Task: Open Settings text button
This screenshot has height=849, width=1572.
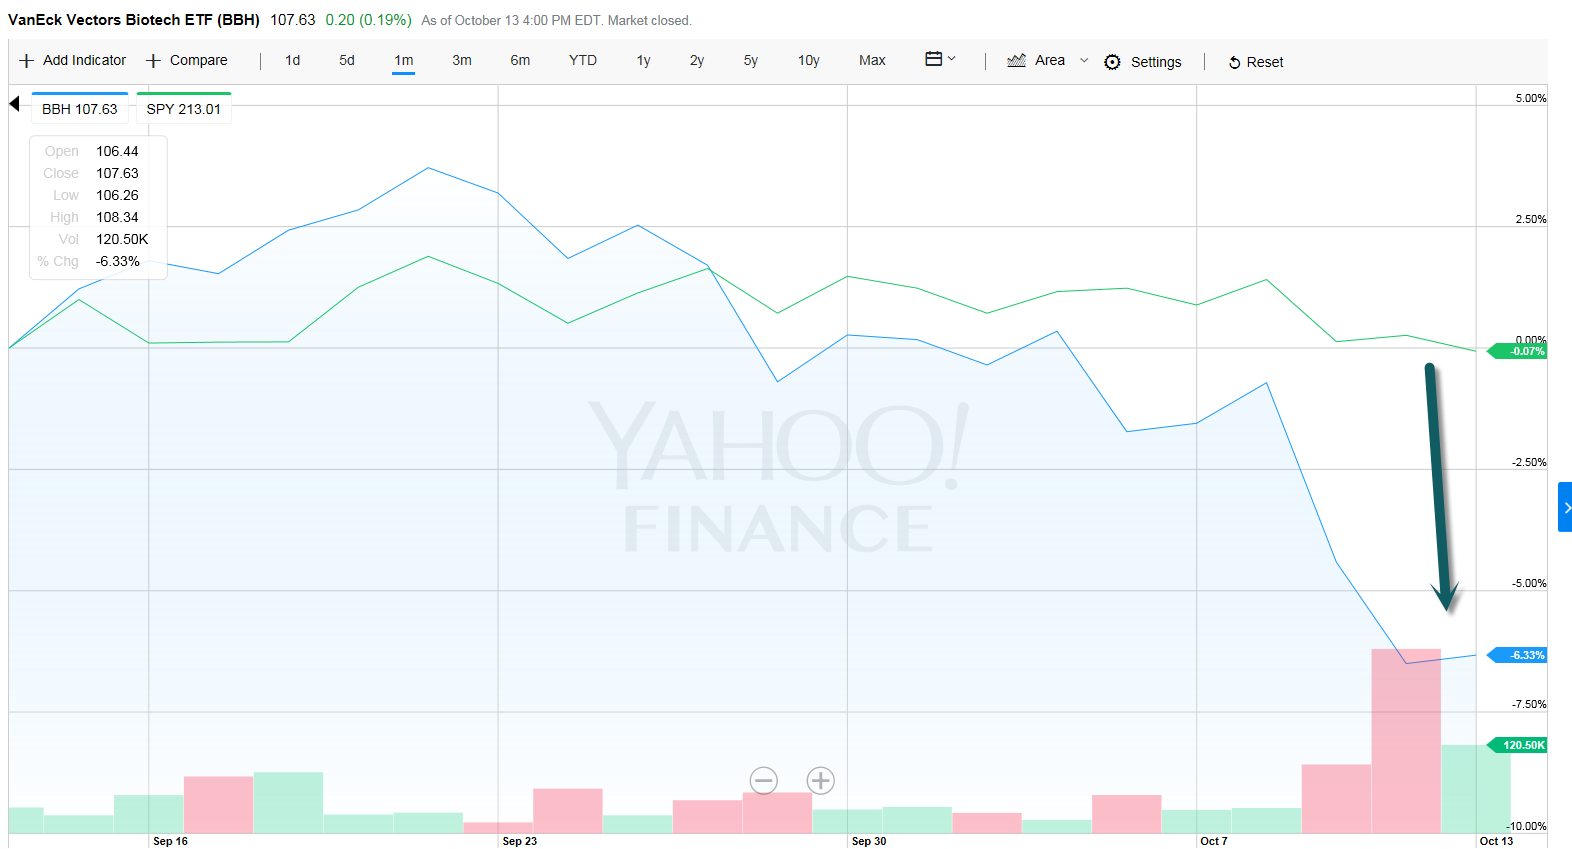Action: point(1156,62)
